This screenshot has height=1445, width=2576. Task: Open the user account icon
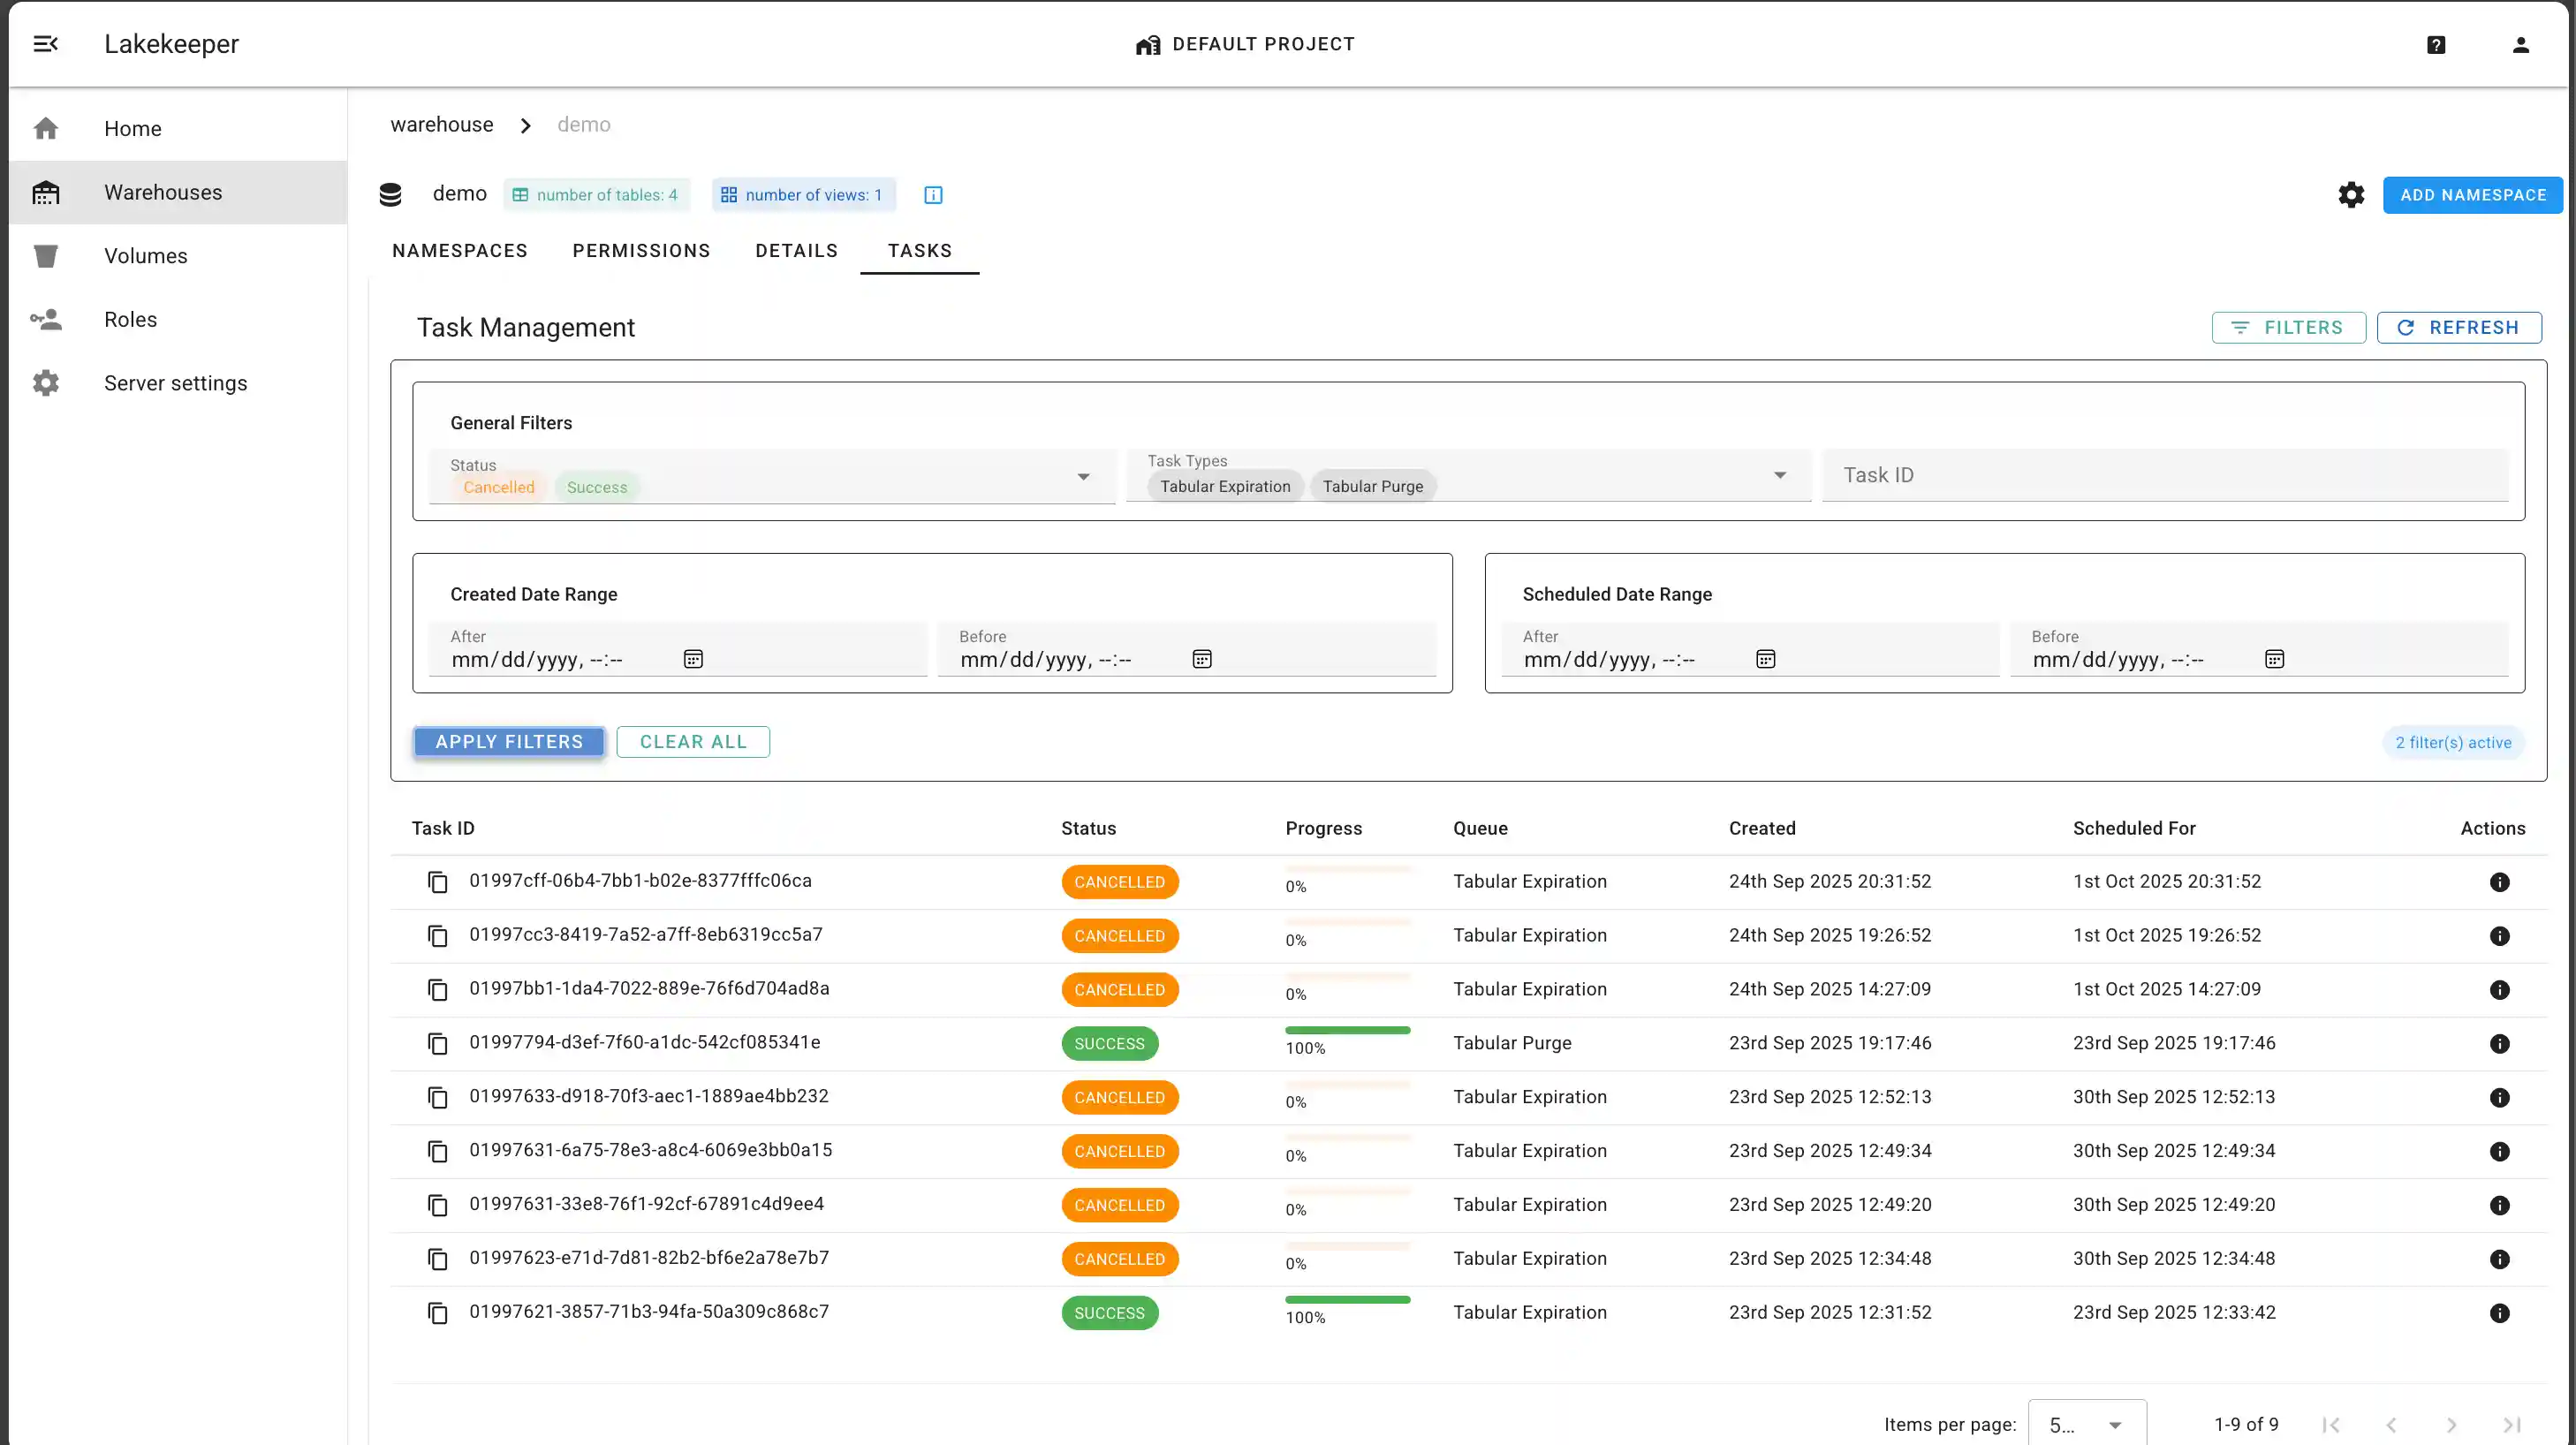tap(2520, 44)
